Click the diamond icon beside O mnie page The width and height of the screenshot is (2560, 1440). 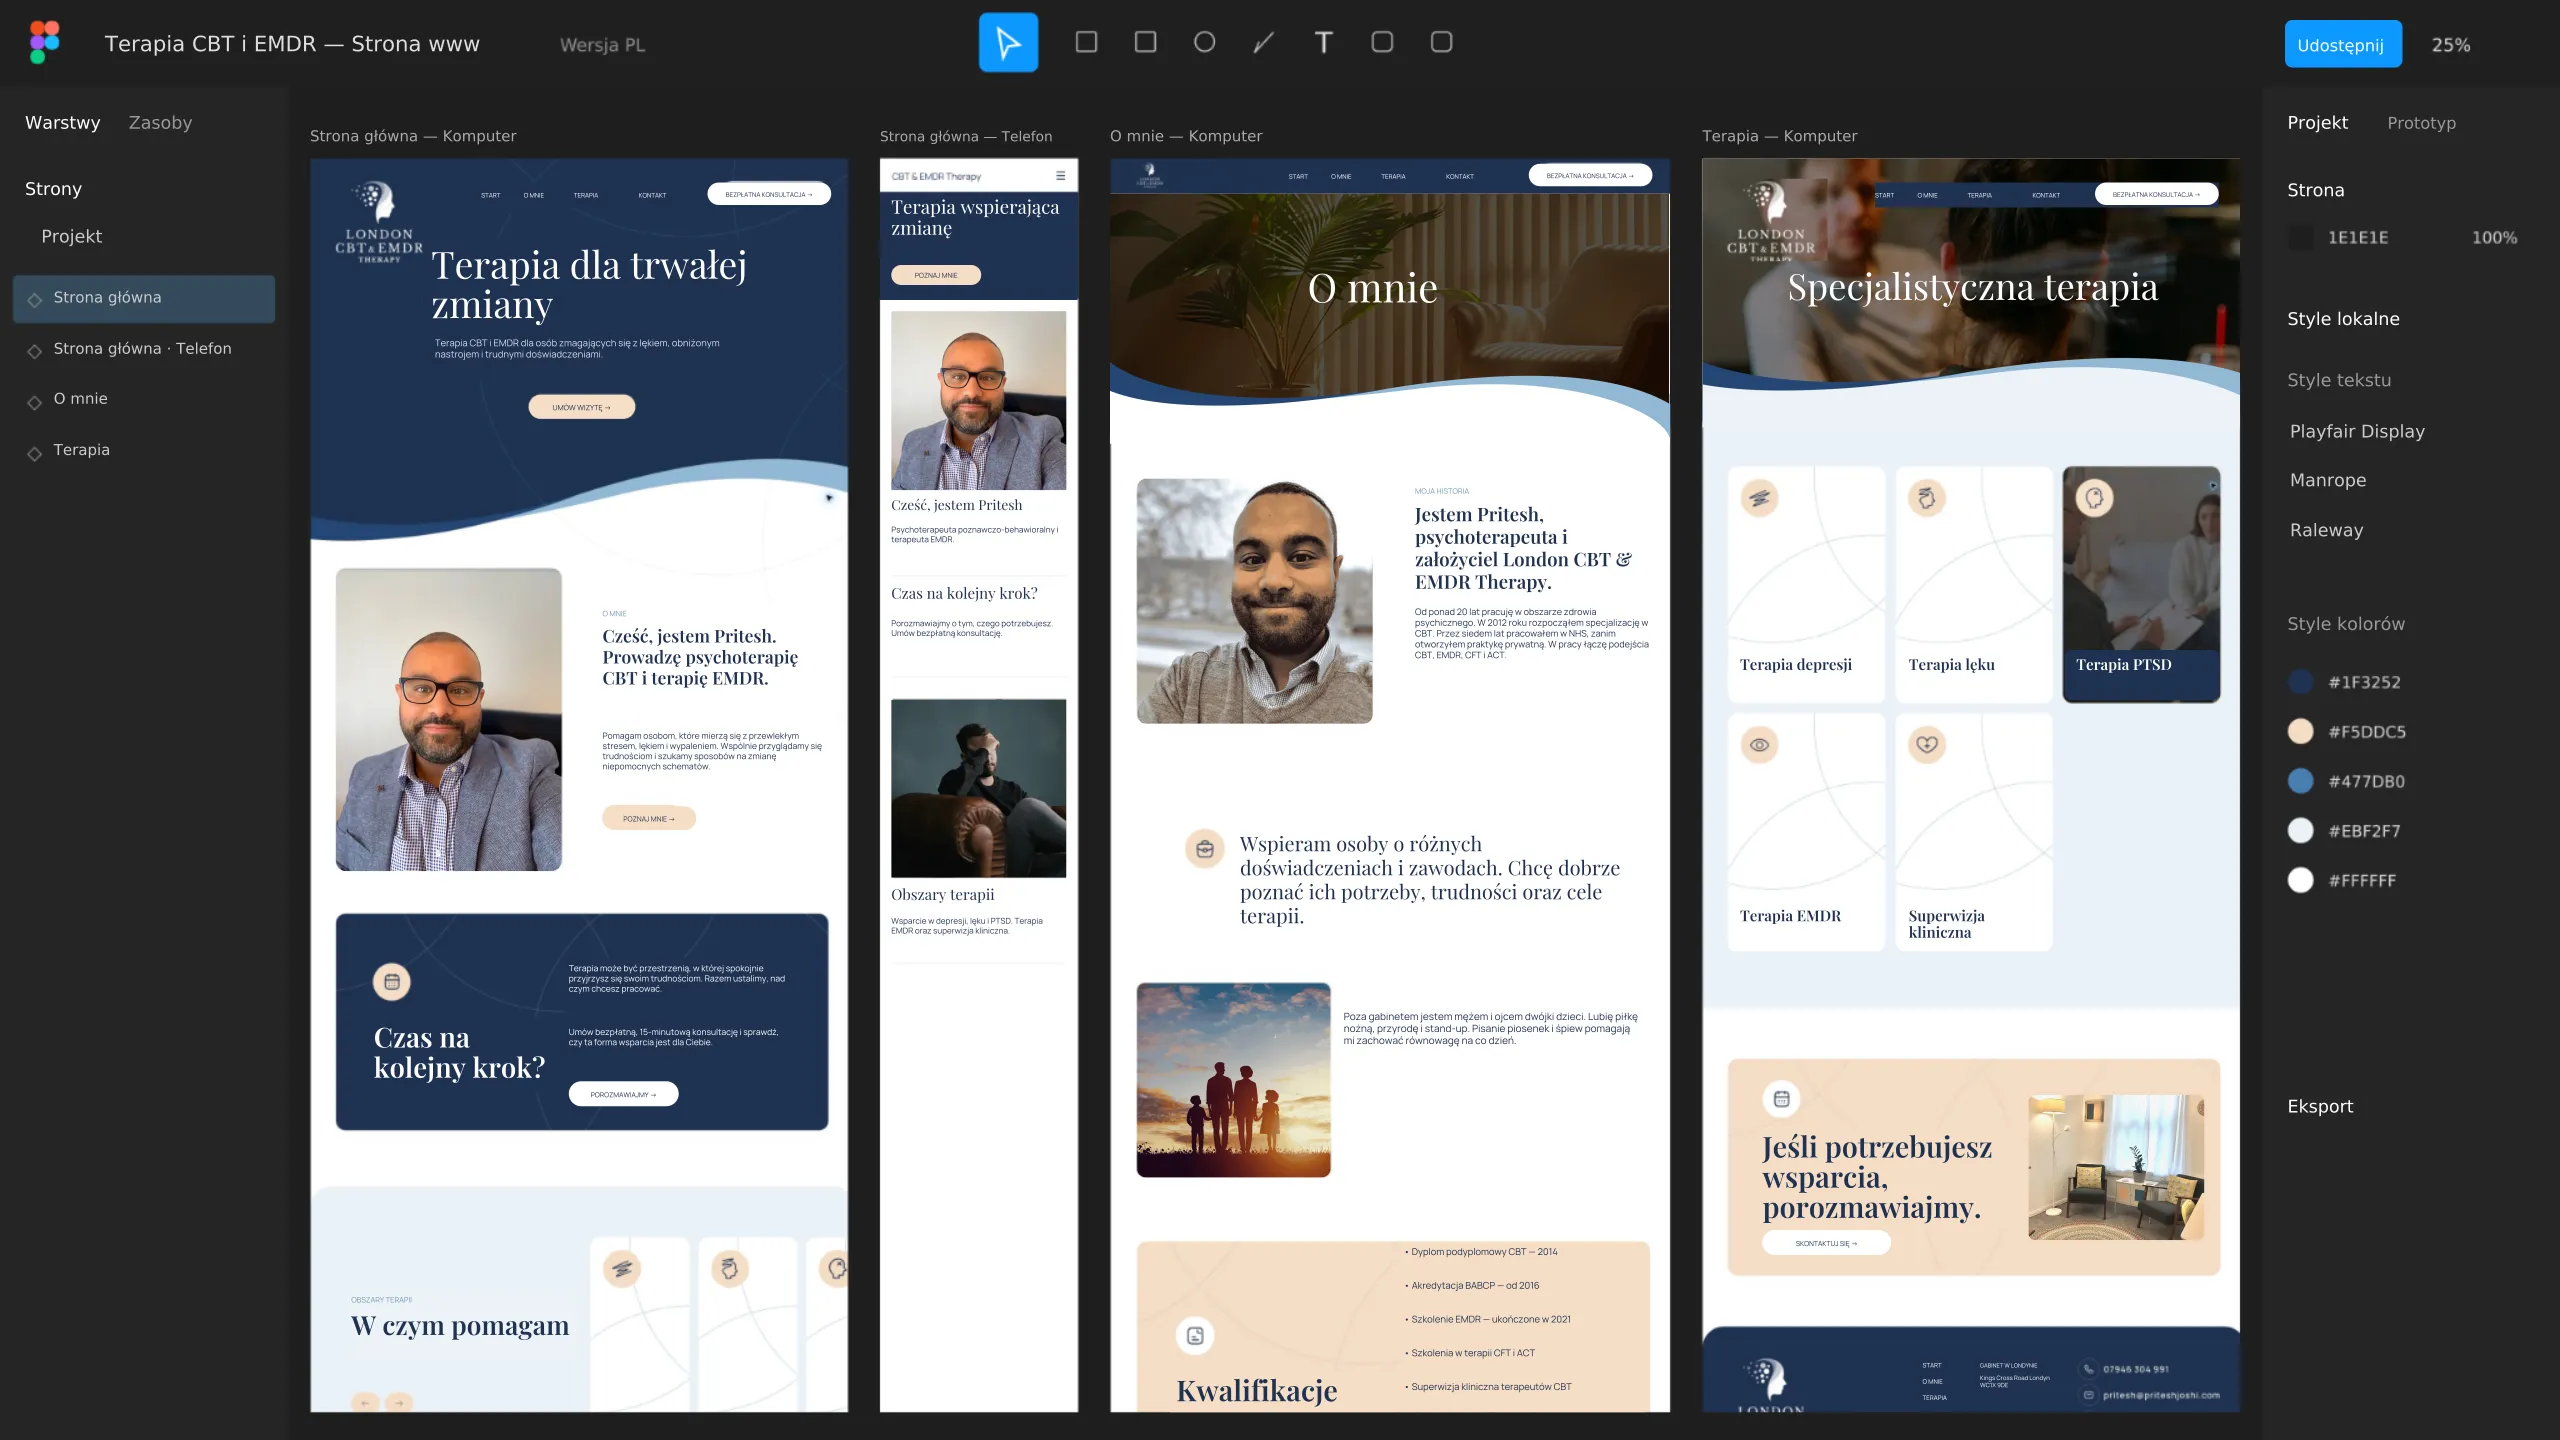pyautogui.click(x=34, y=401)
